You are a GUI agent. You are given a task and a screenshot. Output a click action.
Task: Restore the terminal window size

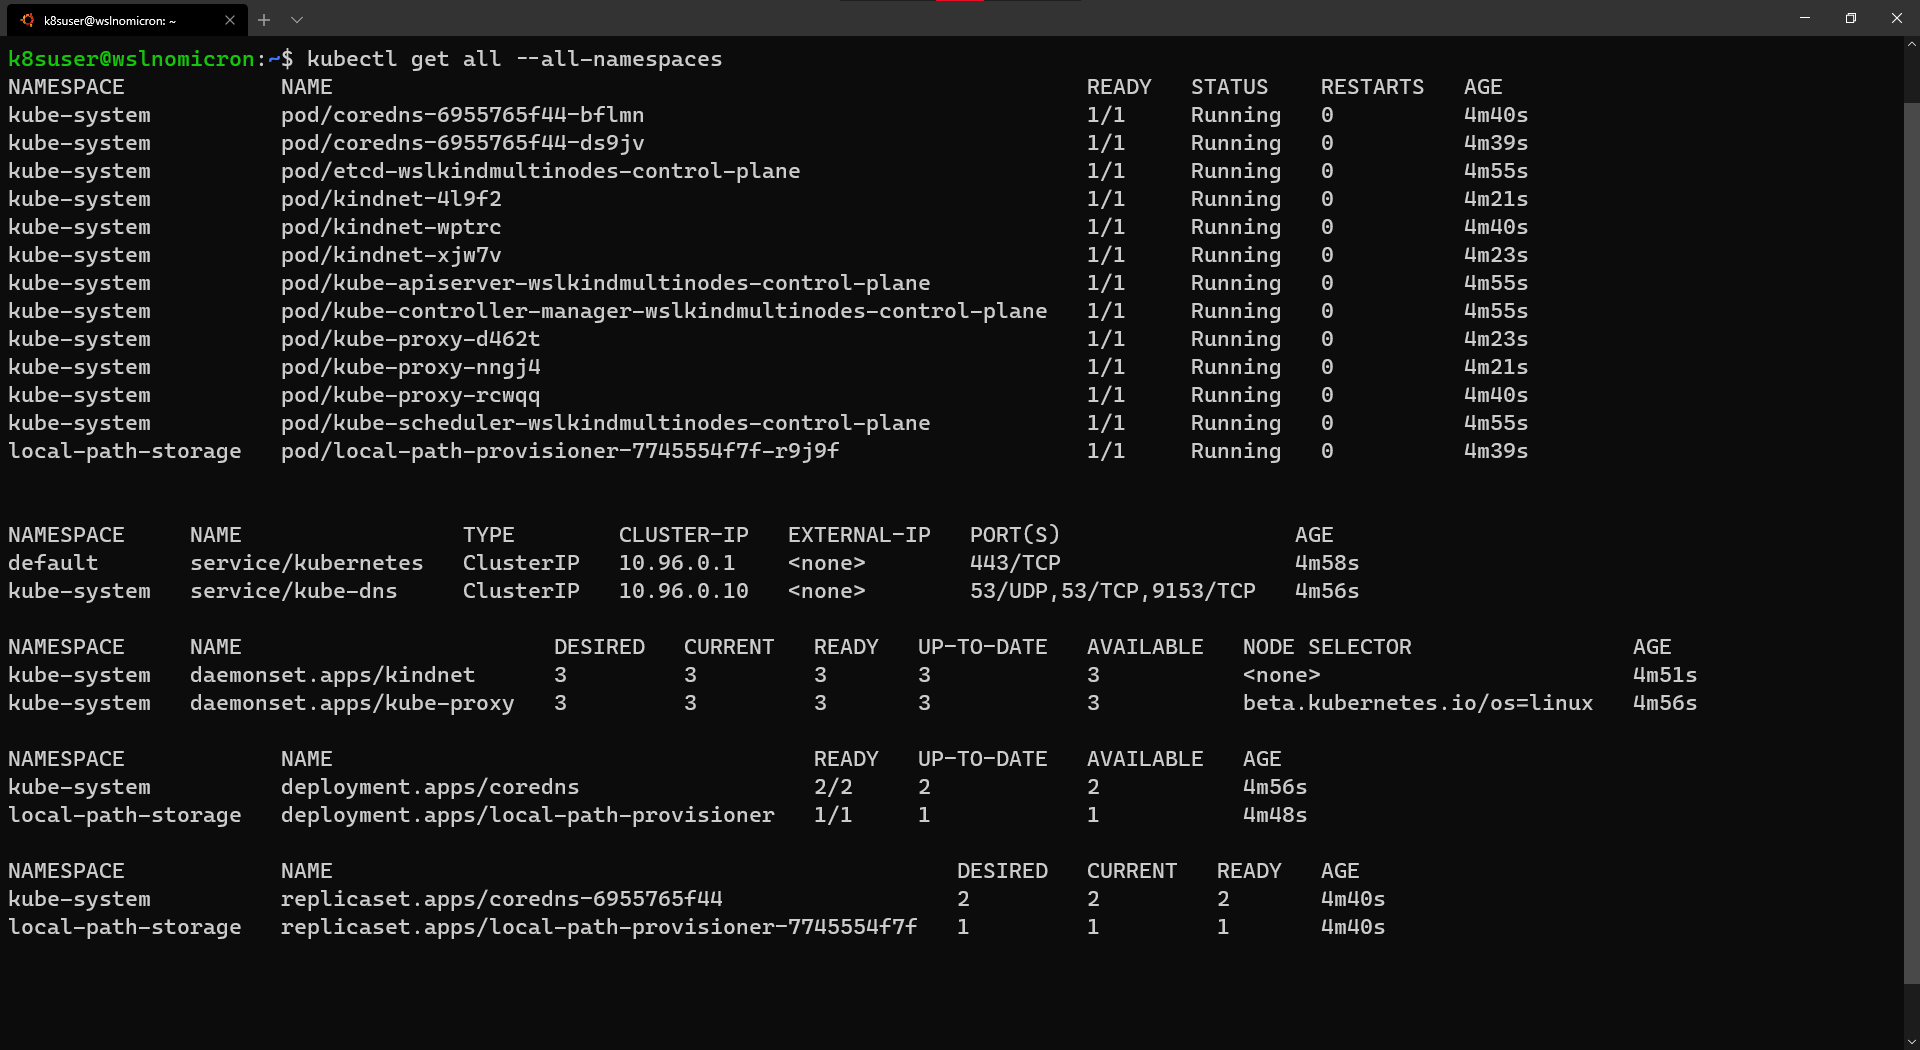tap(1851, 18)
